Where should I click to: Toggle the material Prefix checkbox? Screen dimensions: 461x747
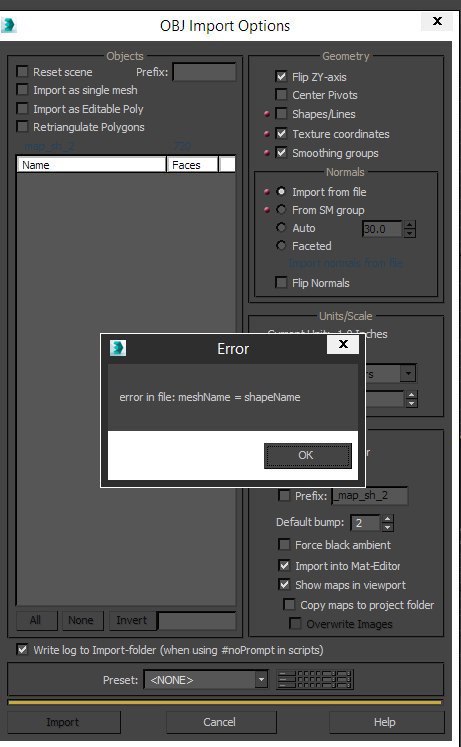pyautogui.click(x=284, y=495)
